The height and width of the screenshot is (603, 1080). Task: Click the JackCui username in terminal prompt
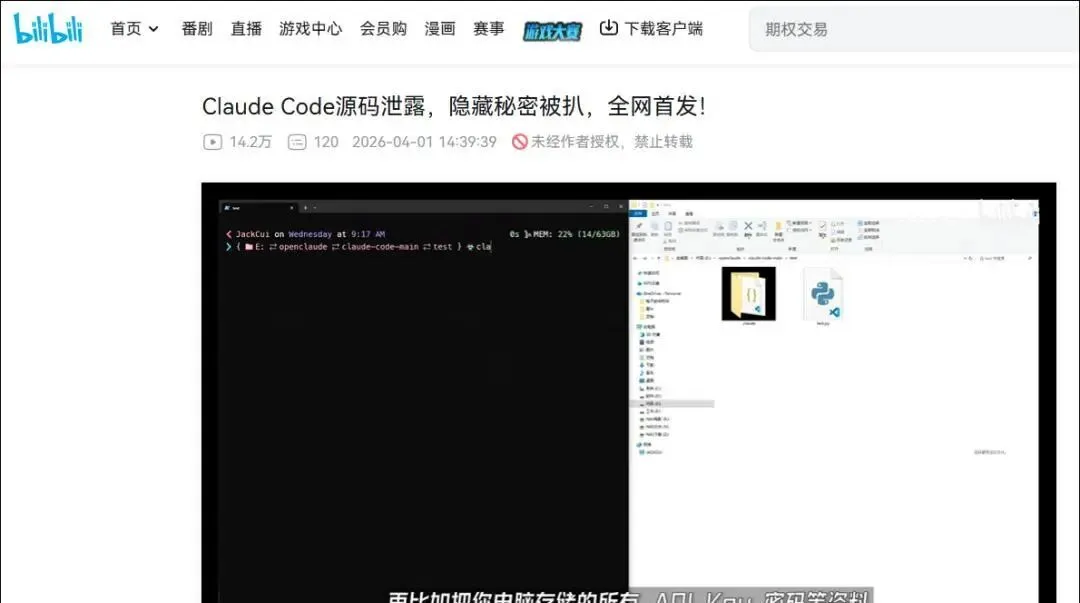click(253, 234)
